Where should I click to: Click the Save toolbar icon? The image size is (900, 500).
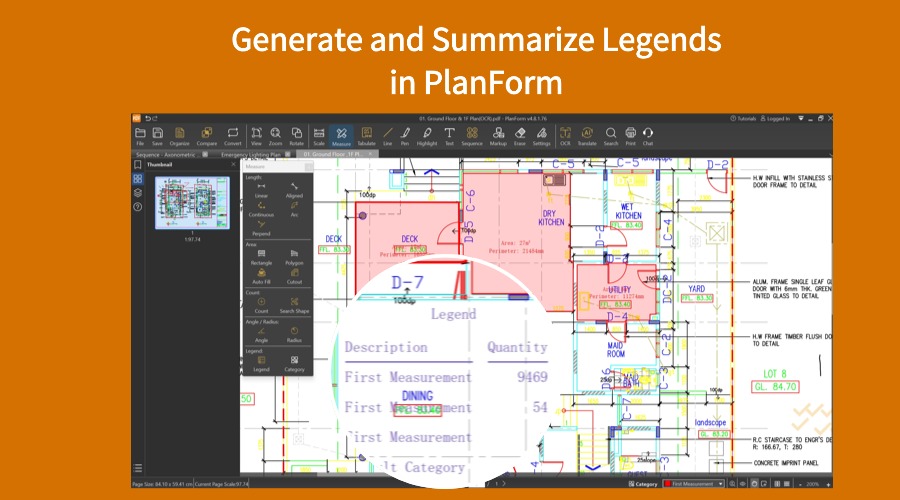[x=157, y=137]
